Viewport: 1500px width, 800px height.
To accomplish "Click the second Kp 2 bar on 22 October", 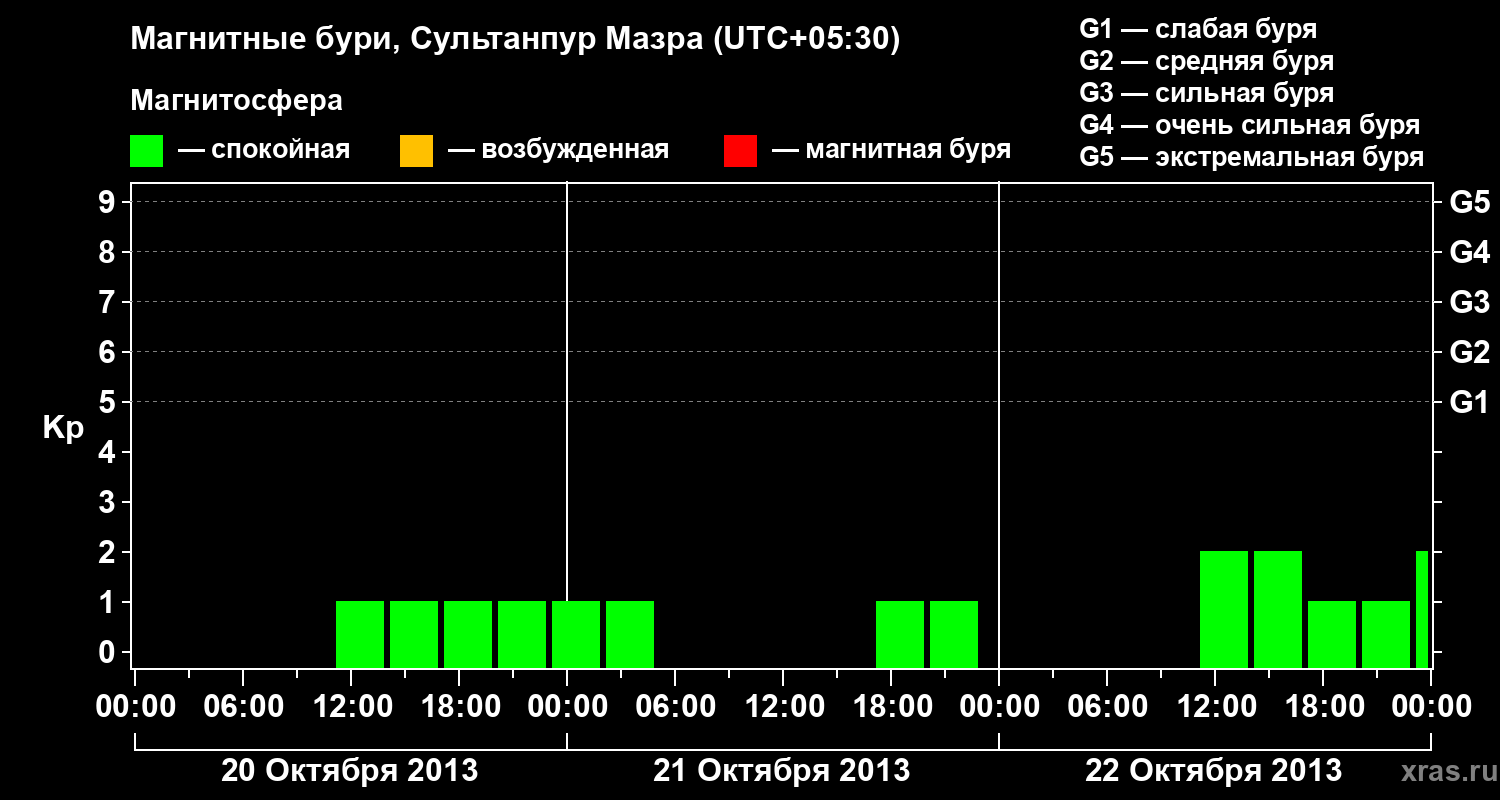I will 1278,609.
